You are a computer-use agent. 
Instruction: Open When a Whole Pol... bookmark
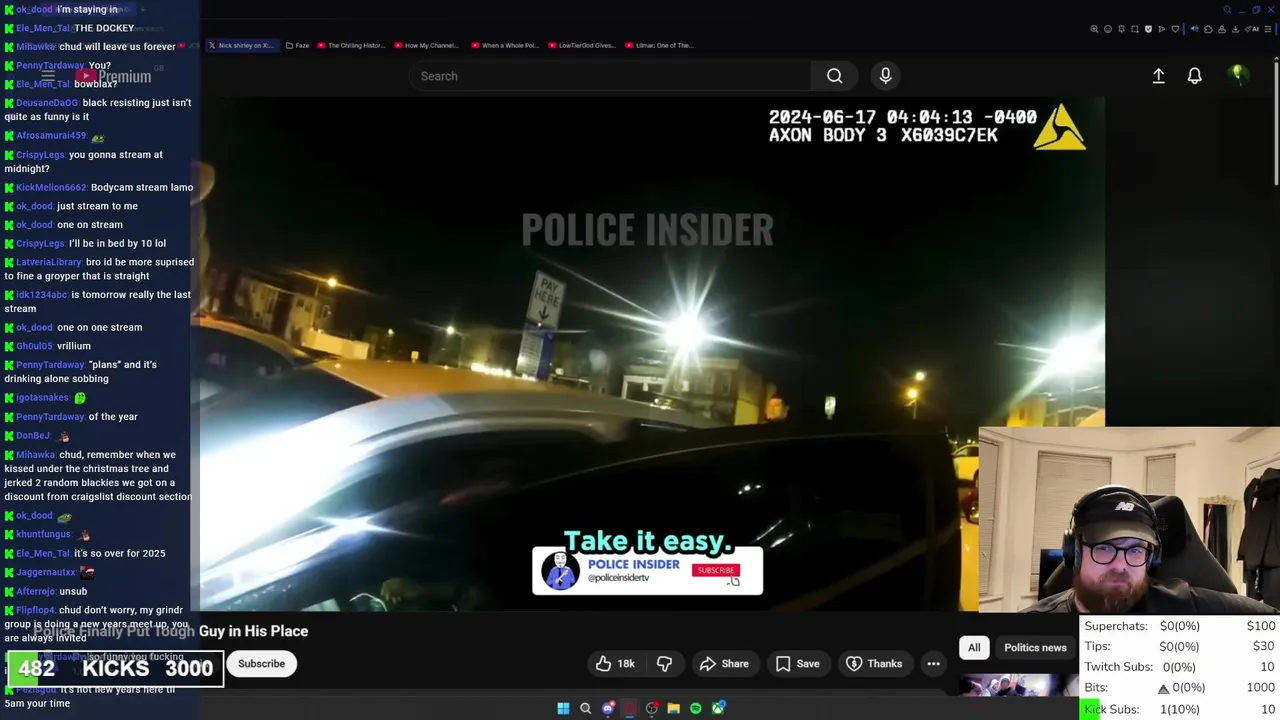[x=504, y=45]
